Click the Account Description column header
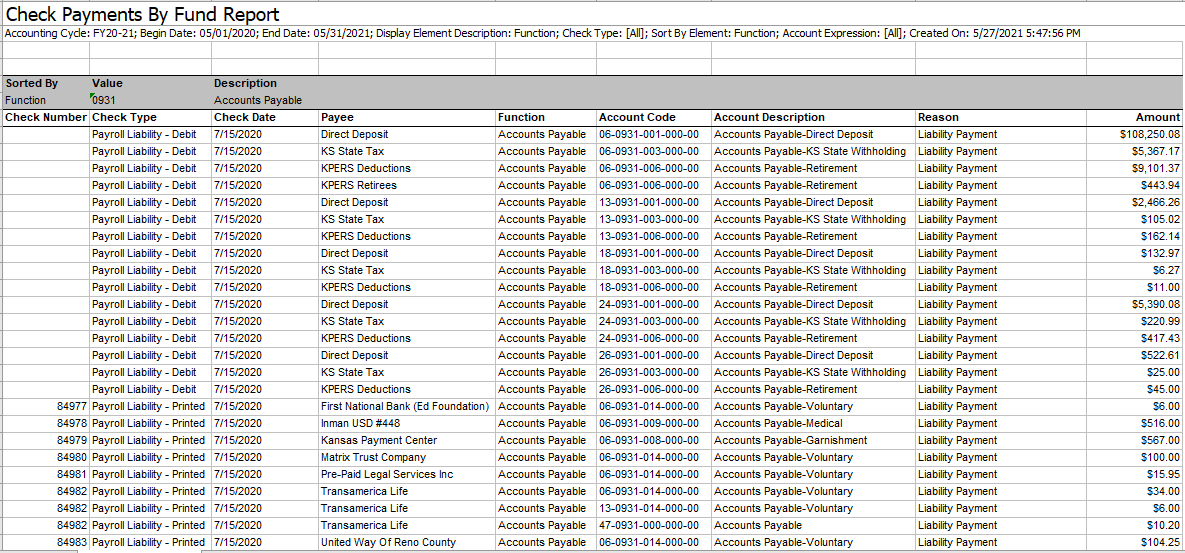This screenshot has width=1185, height=553. click(x=813, y=117)
